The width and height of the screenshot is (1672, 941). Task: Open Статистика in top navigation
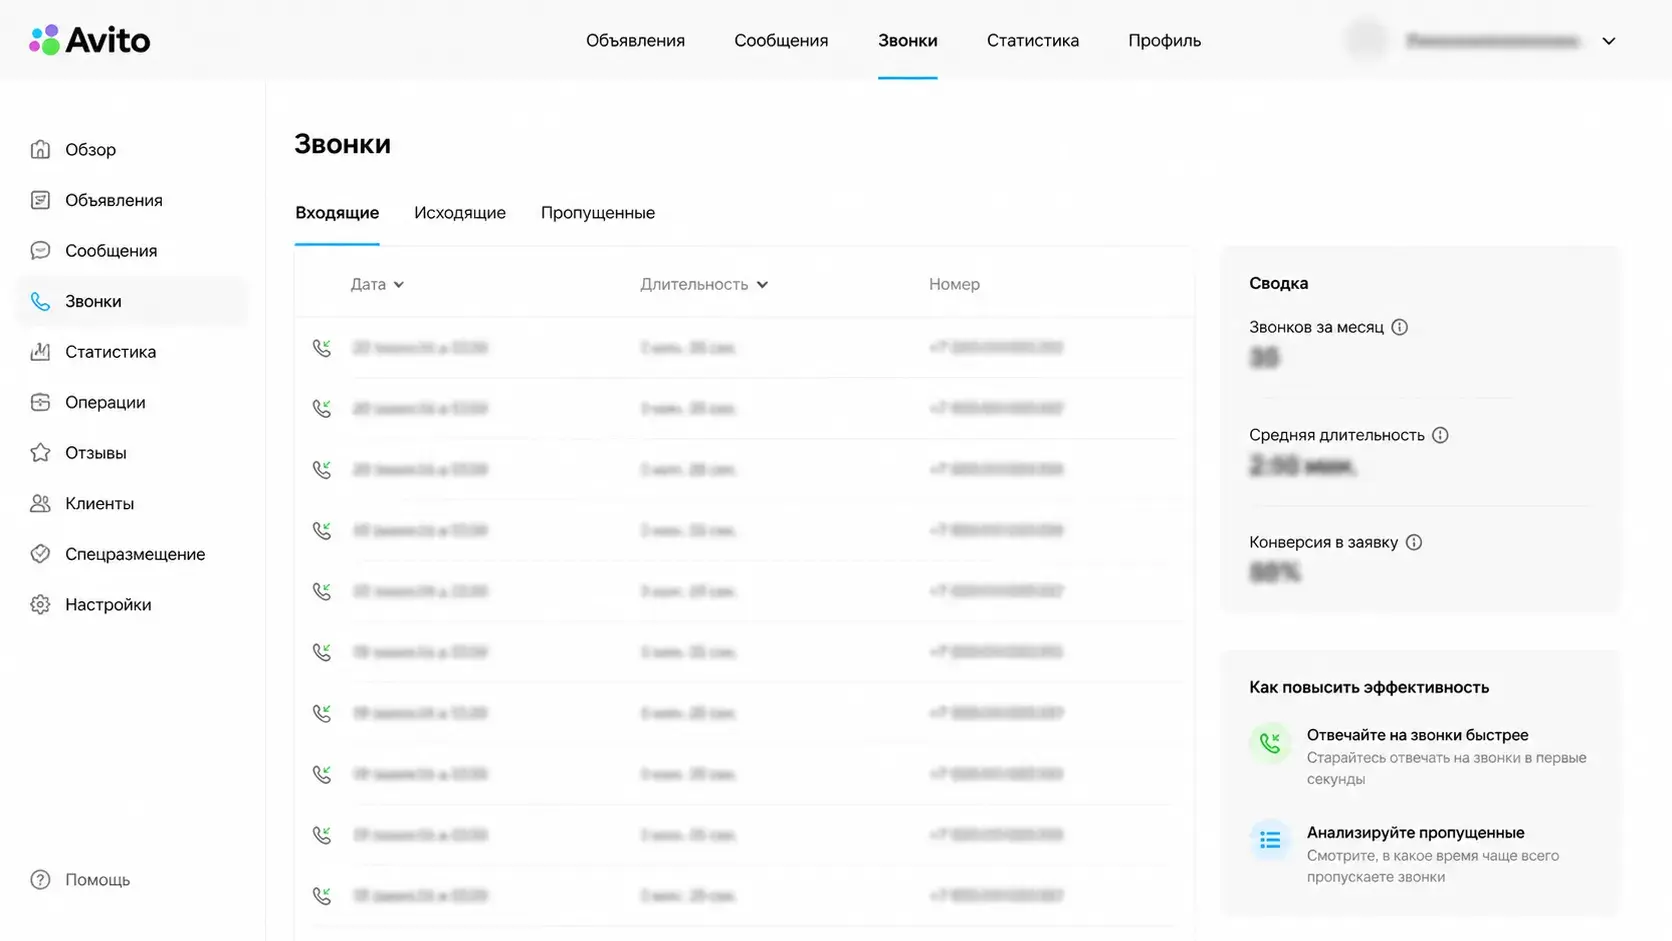1033,40
